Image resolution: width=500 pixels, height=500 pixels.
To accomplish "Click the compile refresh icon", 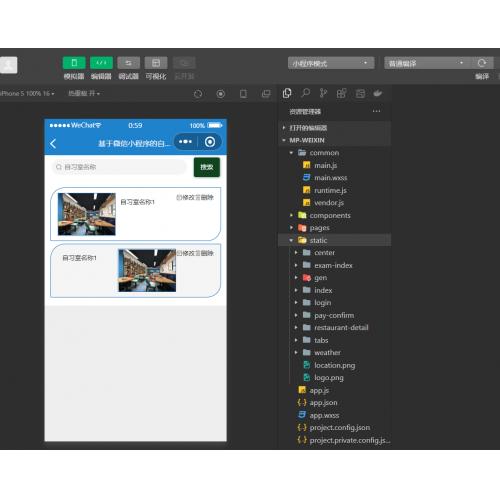I will tap(482, 63).
